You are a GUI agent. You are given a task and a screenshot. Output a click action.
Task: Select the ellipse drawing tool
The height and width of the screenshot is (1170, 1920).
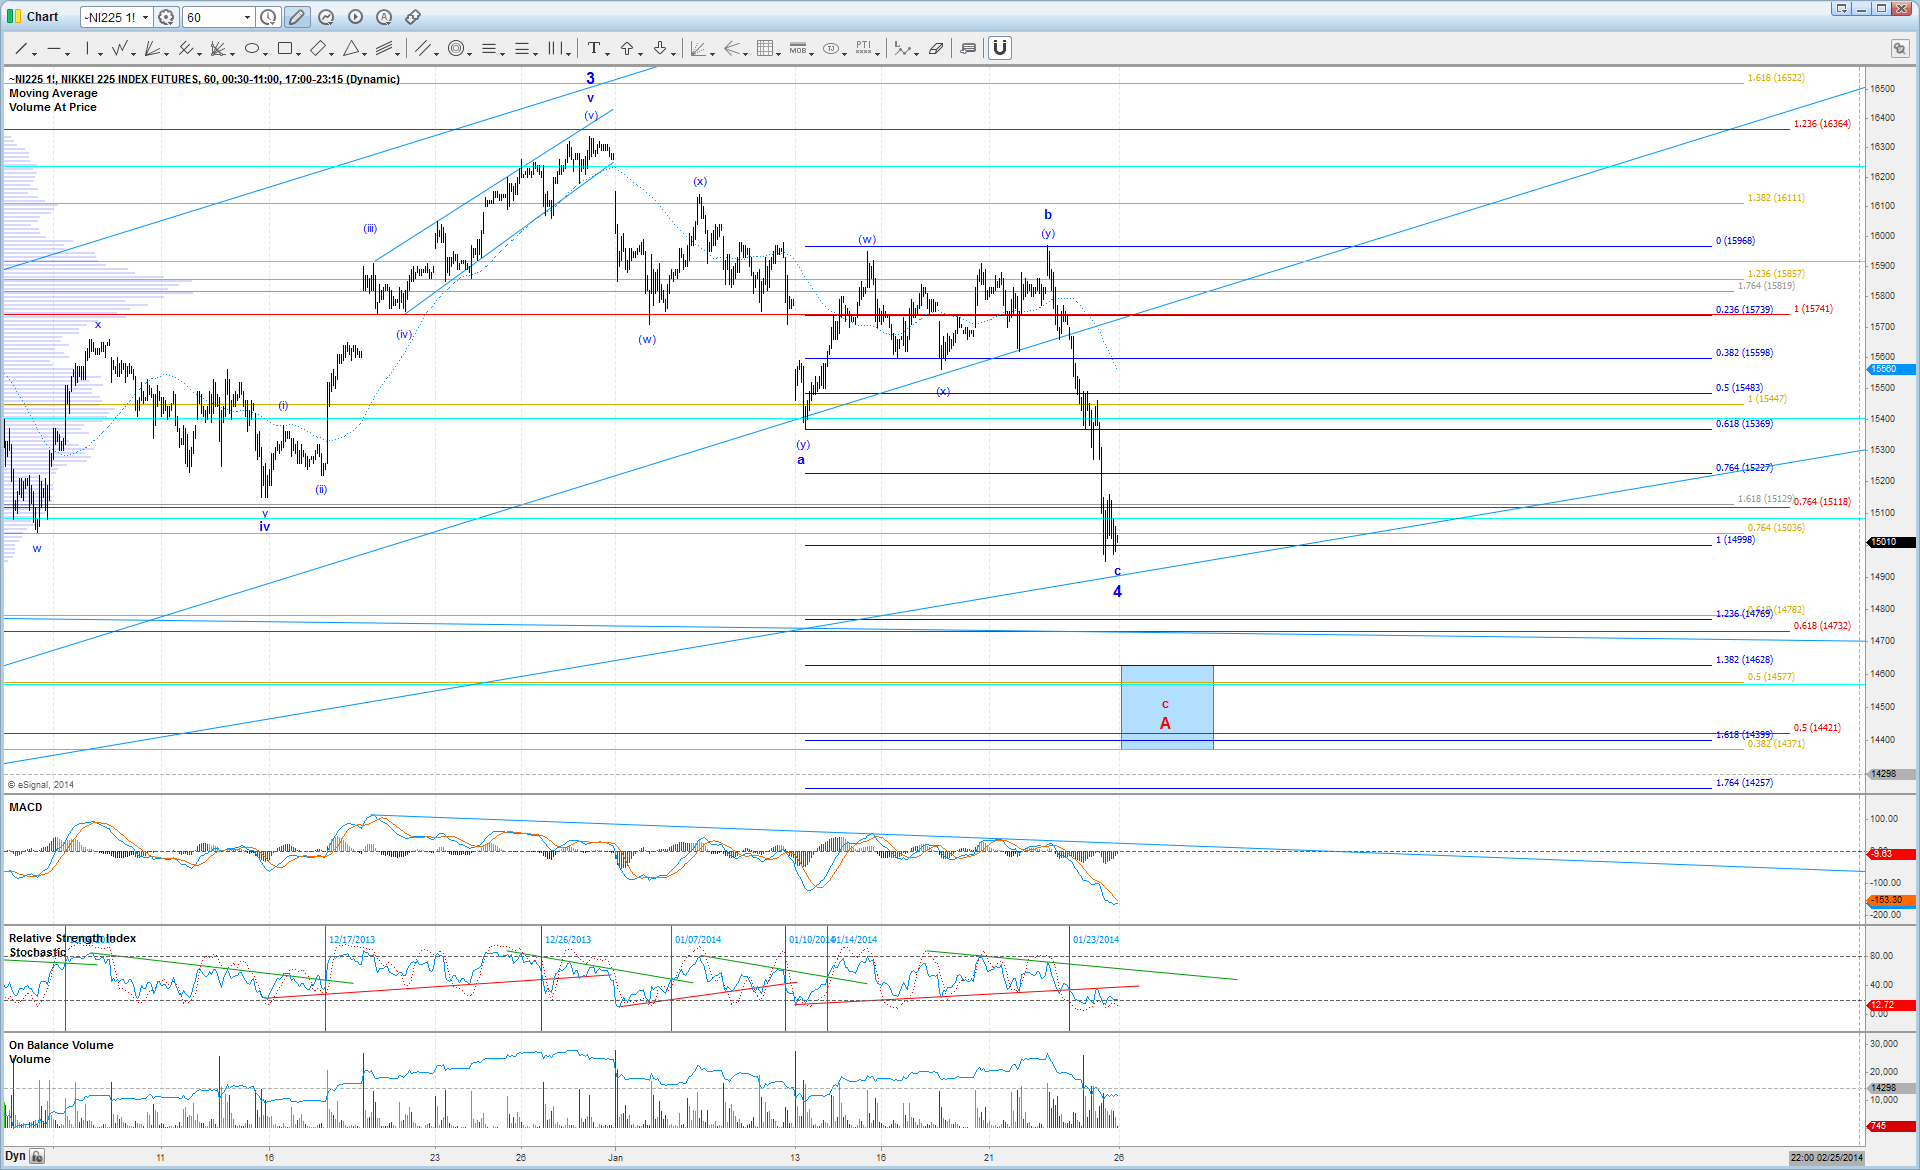252,48
